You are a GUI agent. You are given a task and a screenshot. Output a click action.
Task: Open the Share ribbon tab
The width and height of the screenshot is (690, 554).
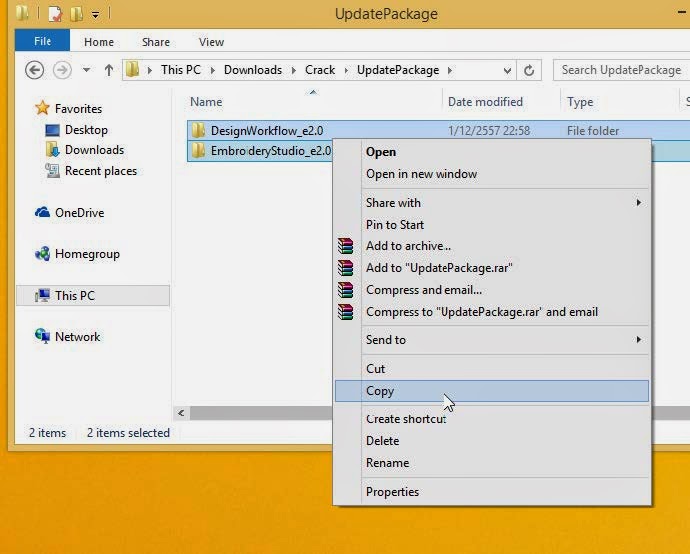[156, 42]
